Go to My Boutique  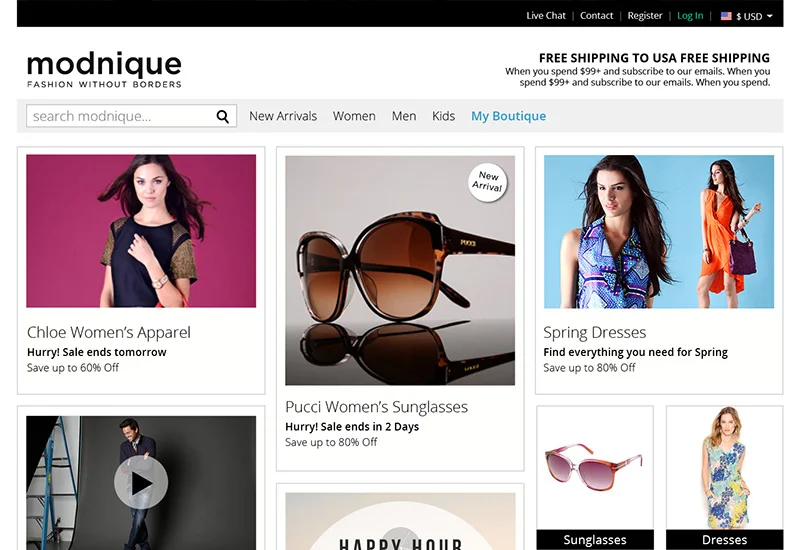click(x=508, y=116)
